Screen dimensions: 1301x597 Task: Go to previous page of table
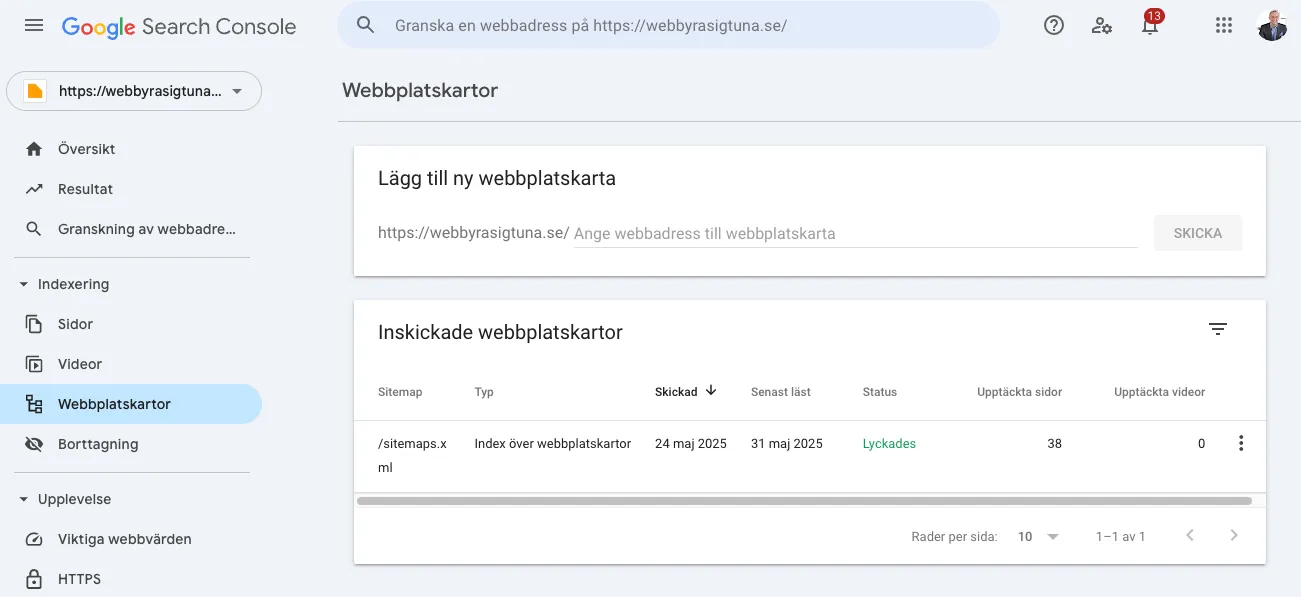point(1190,536)
